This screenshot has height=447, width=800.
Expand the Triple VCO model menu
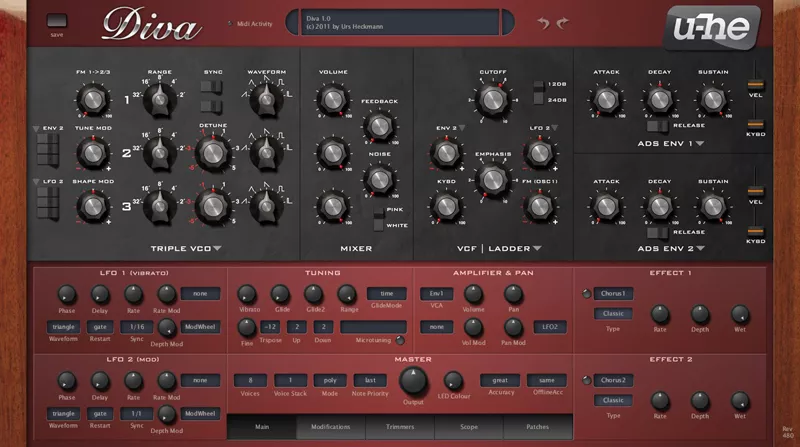click(217, 248)
